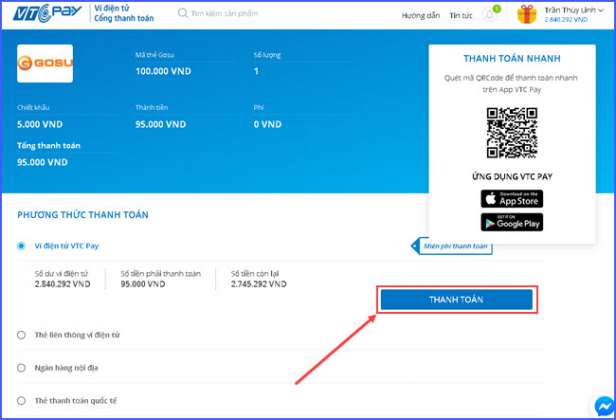Click the search magnifier icon
This screenshot has width=616, height=420.
(x=183, y=13)
